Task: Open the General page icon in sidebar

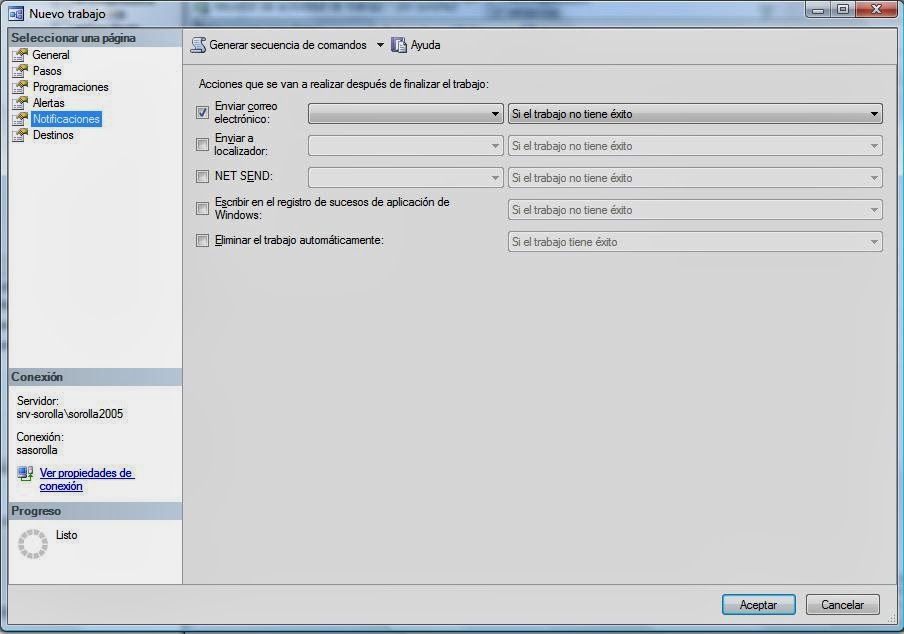Action: click(x=23, y=55)
